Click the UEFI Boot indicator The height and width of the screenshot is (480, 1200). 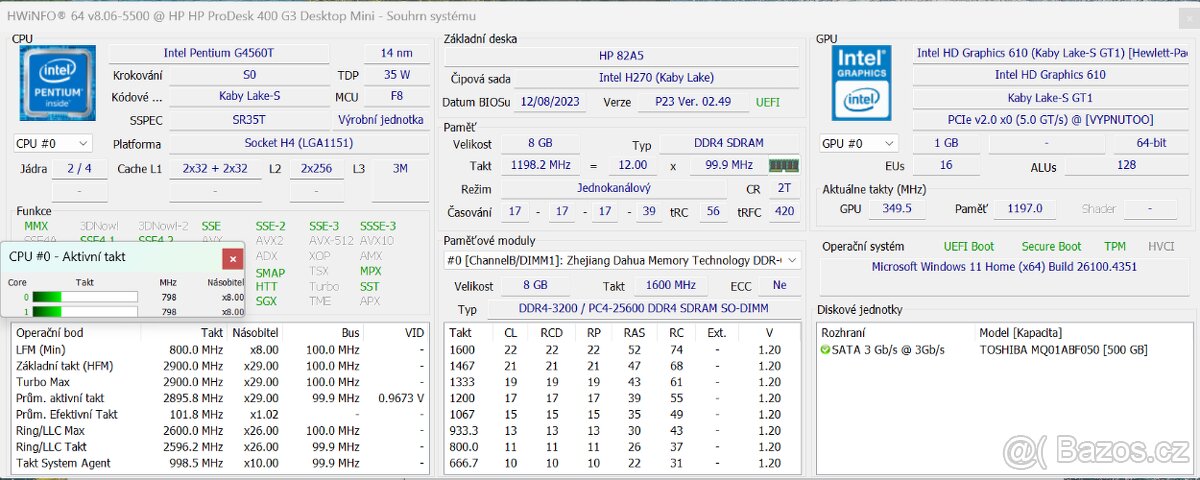pos(968,246)
